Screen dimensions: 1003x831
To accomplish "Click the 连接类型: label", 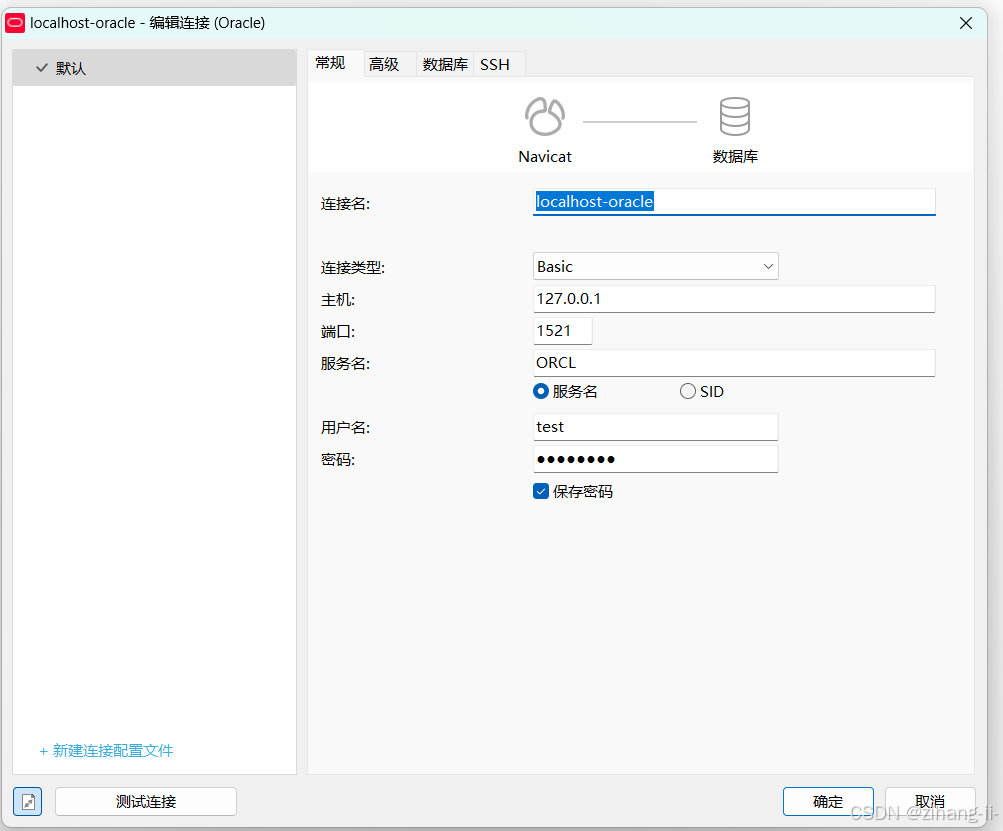I will pos(352,267).
